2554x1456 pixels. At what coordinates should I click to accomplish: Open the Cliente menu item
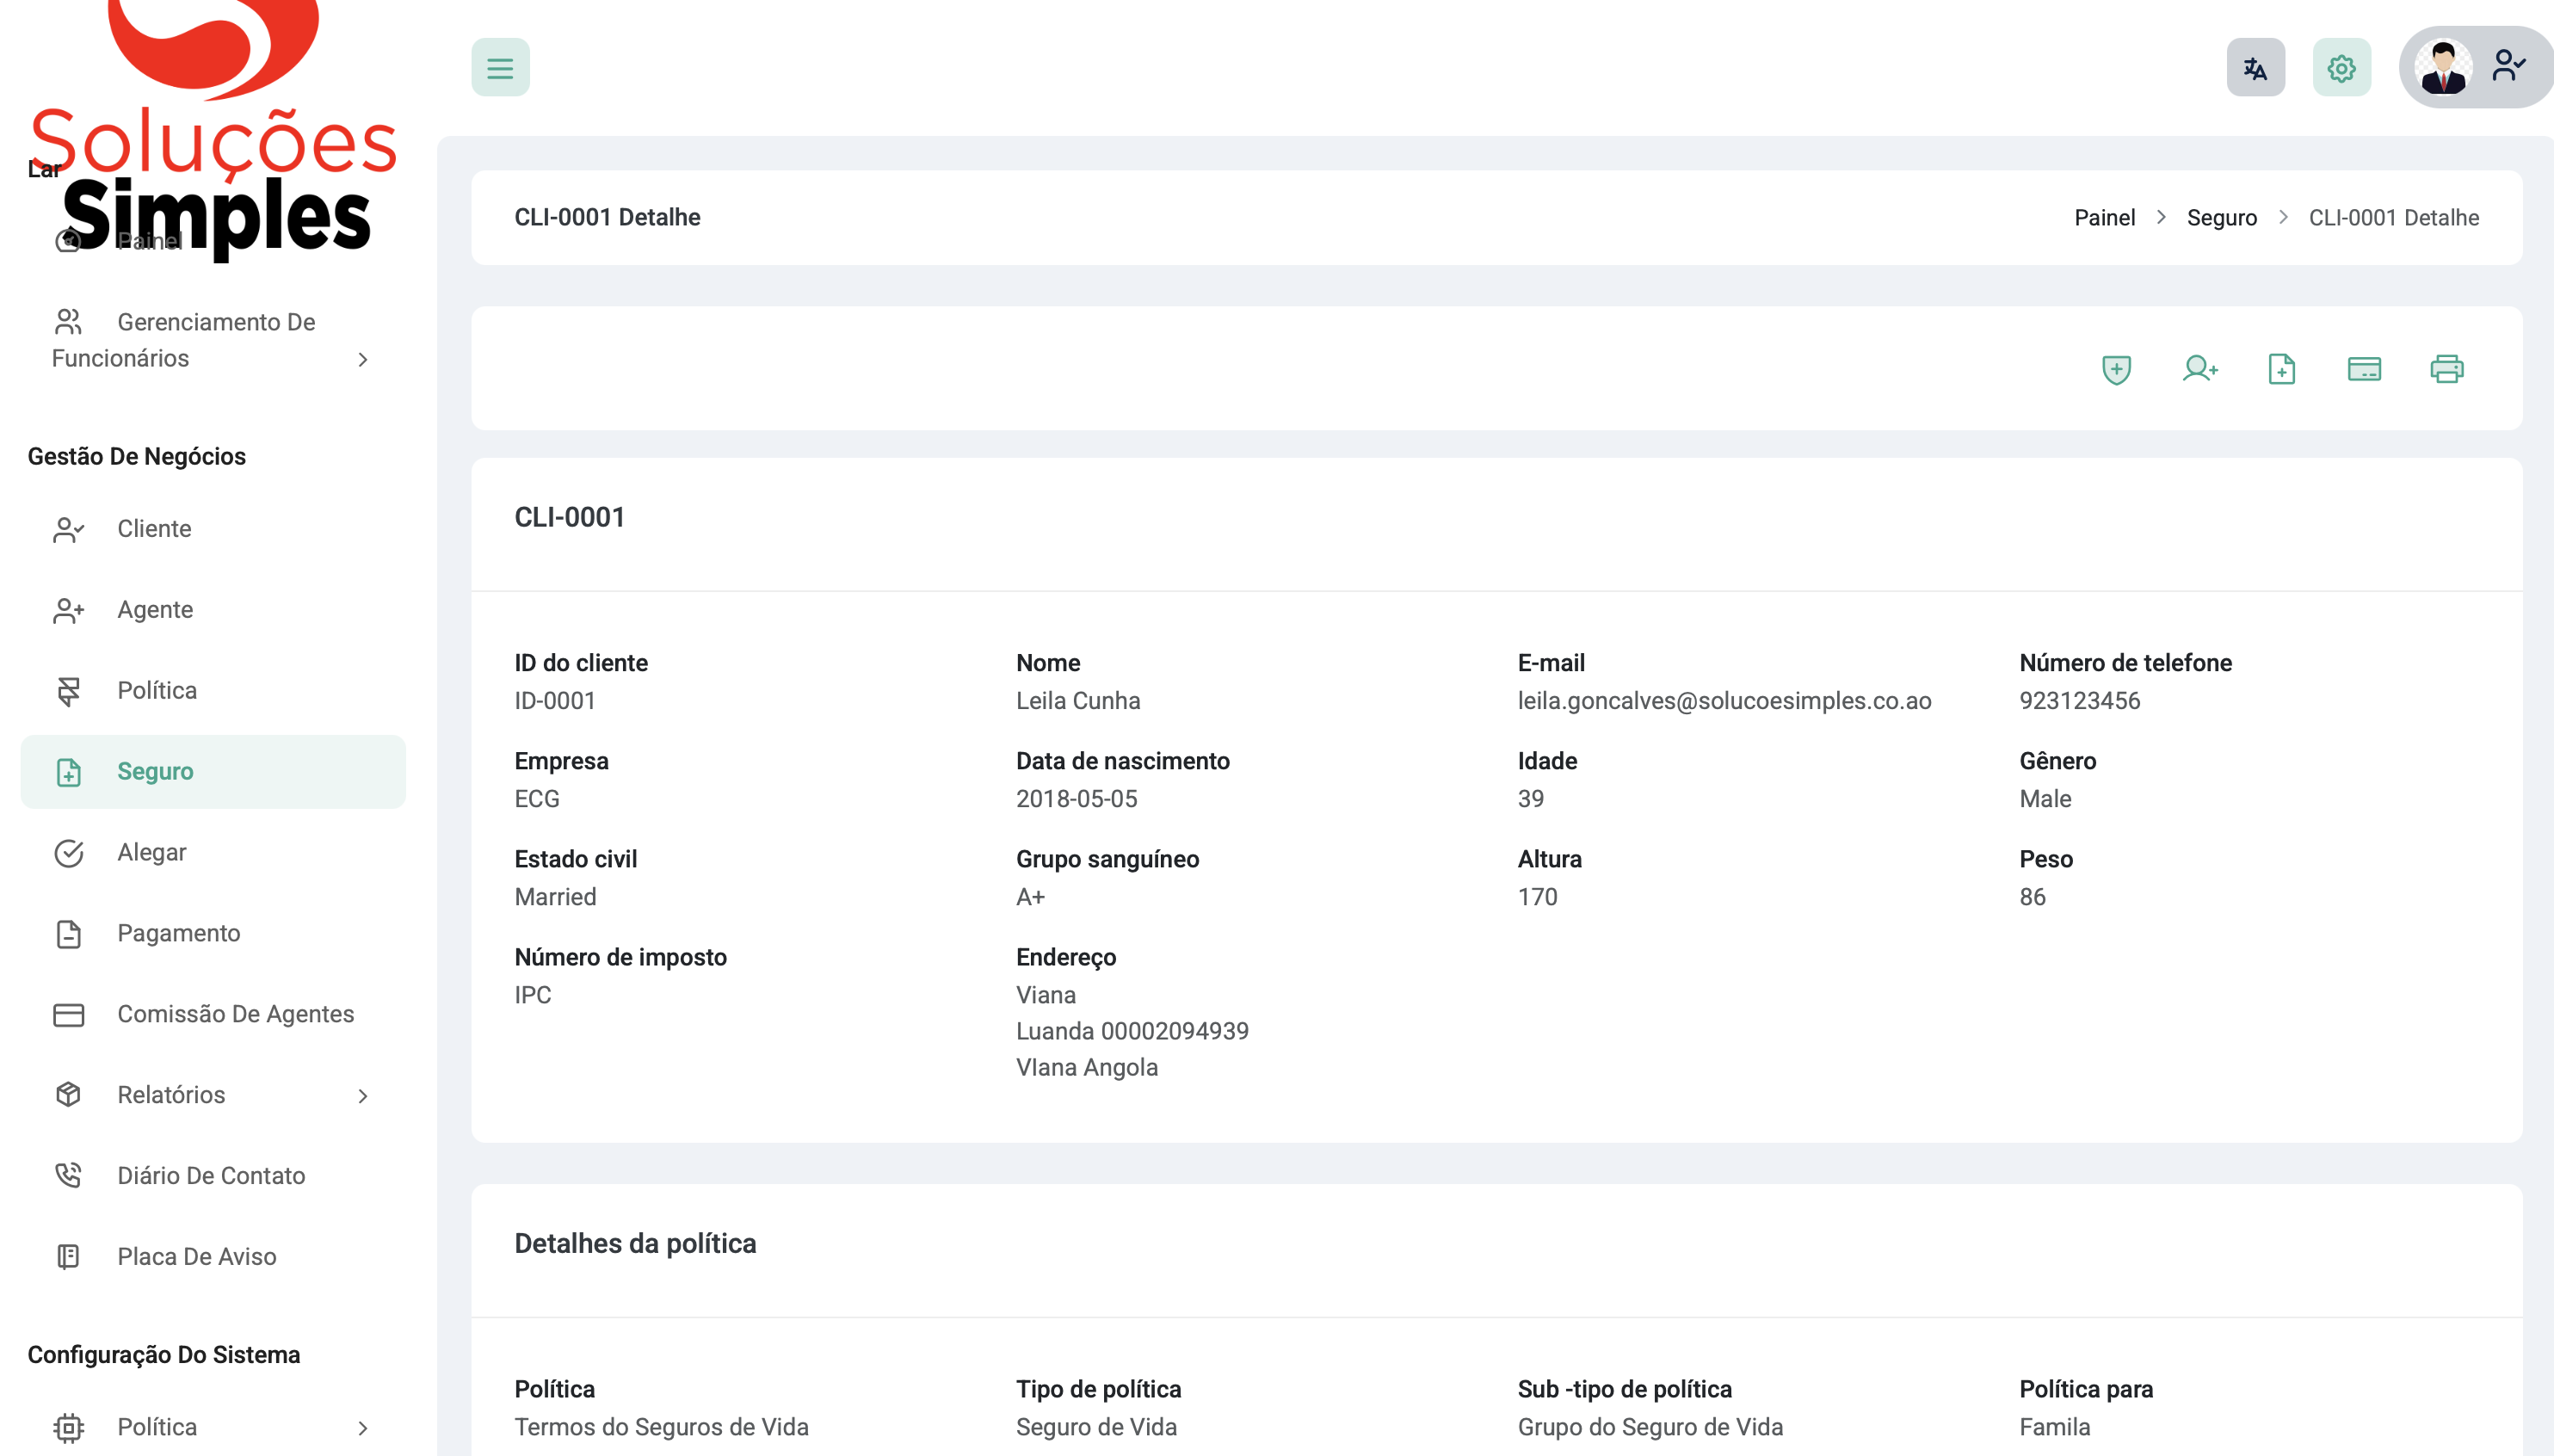point(154,529)
